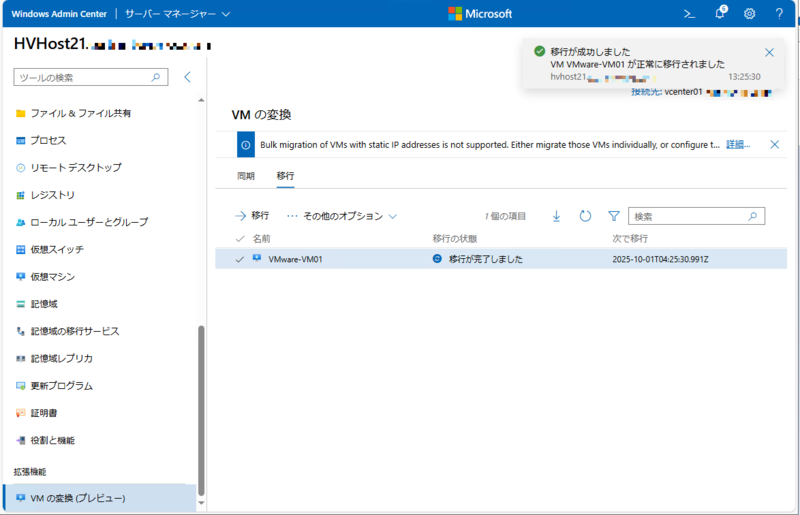Image resolution: width=800 pixels, height=515 pixels.
Task: Open the PowerShell console icon
Action: click(x=689, y=14)
